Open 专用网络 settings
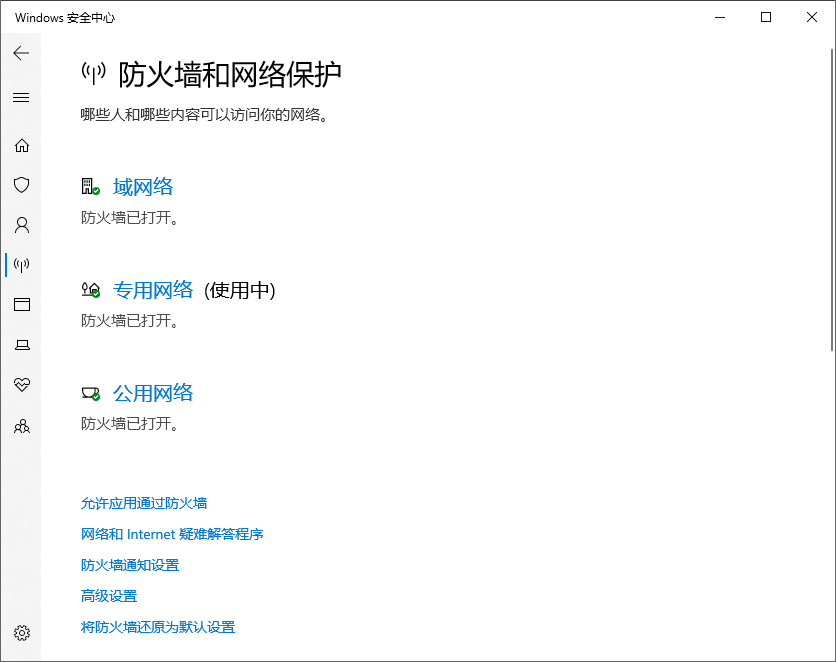The image size is (836, 662). pos(153,290)
